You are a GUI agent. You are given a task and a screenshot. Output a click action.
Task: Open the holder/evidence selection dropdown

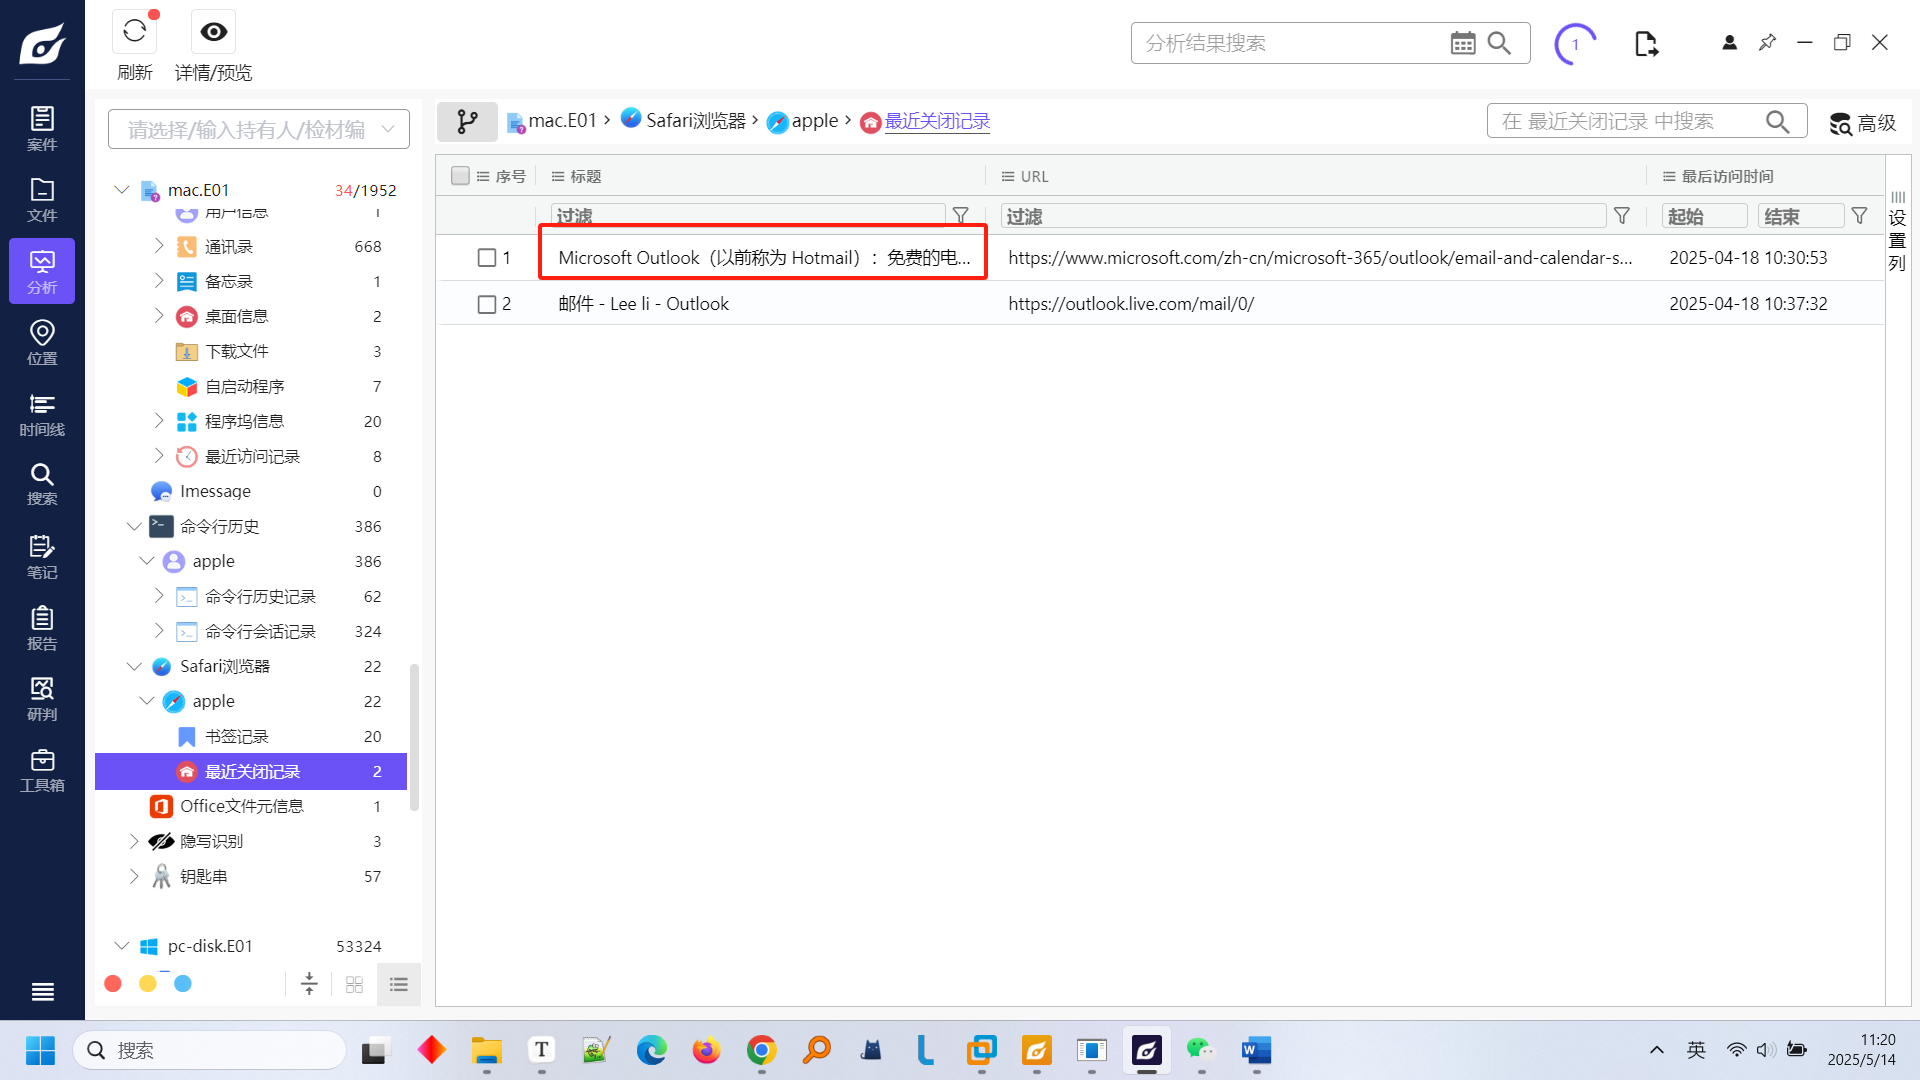[259, 129]
